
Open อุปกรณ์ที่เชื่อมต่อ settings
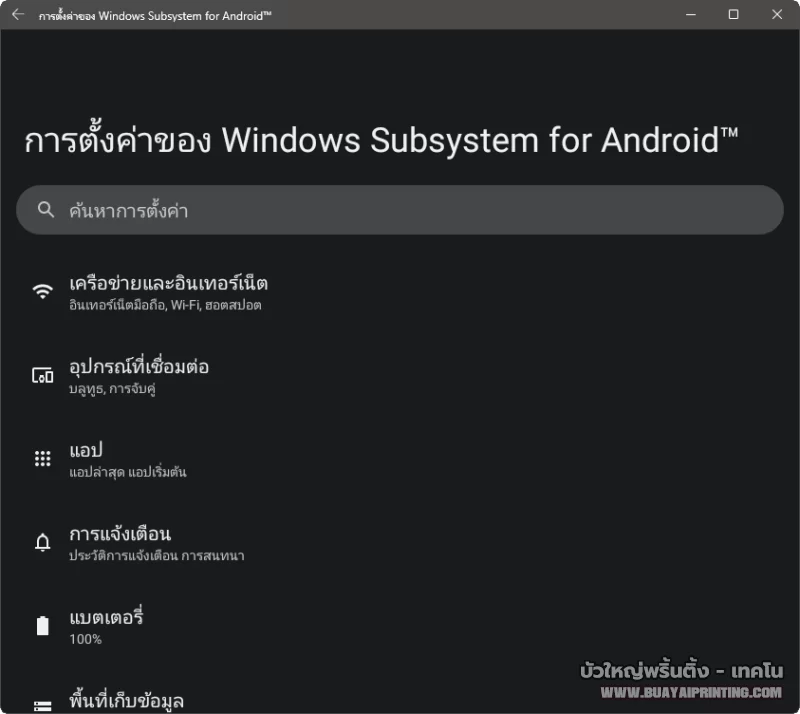tap(139, 367)
